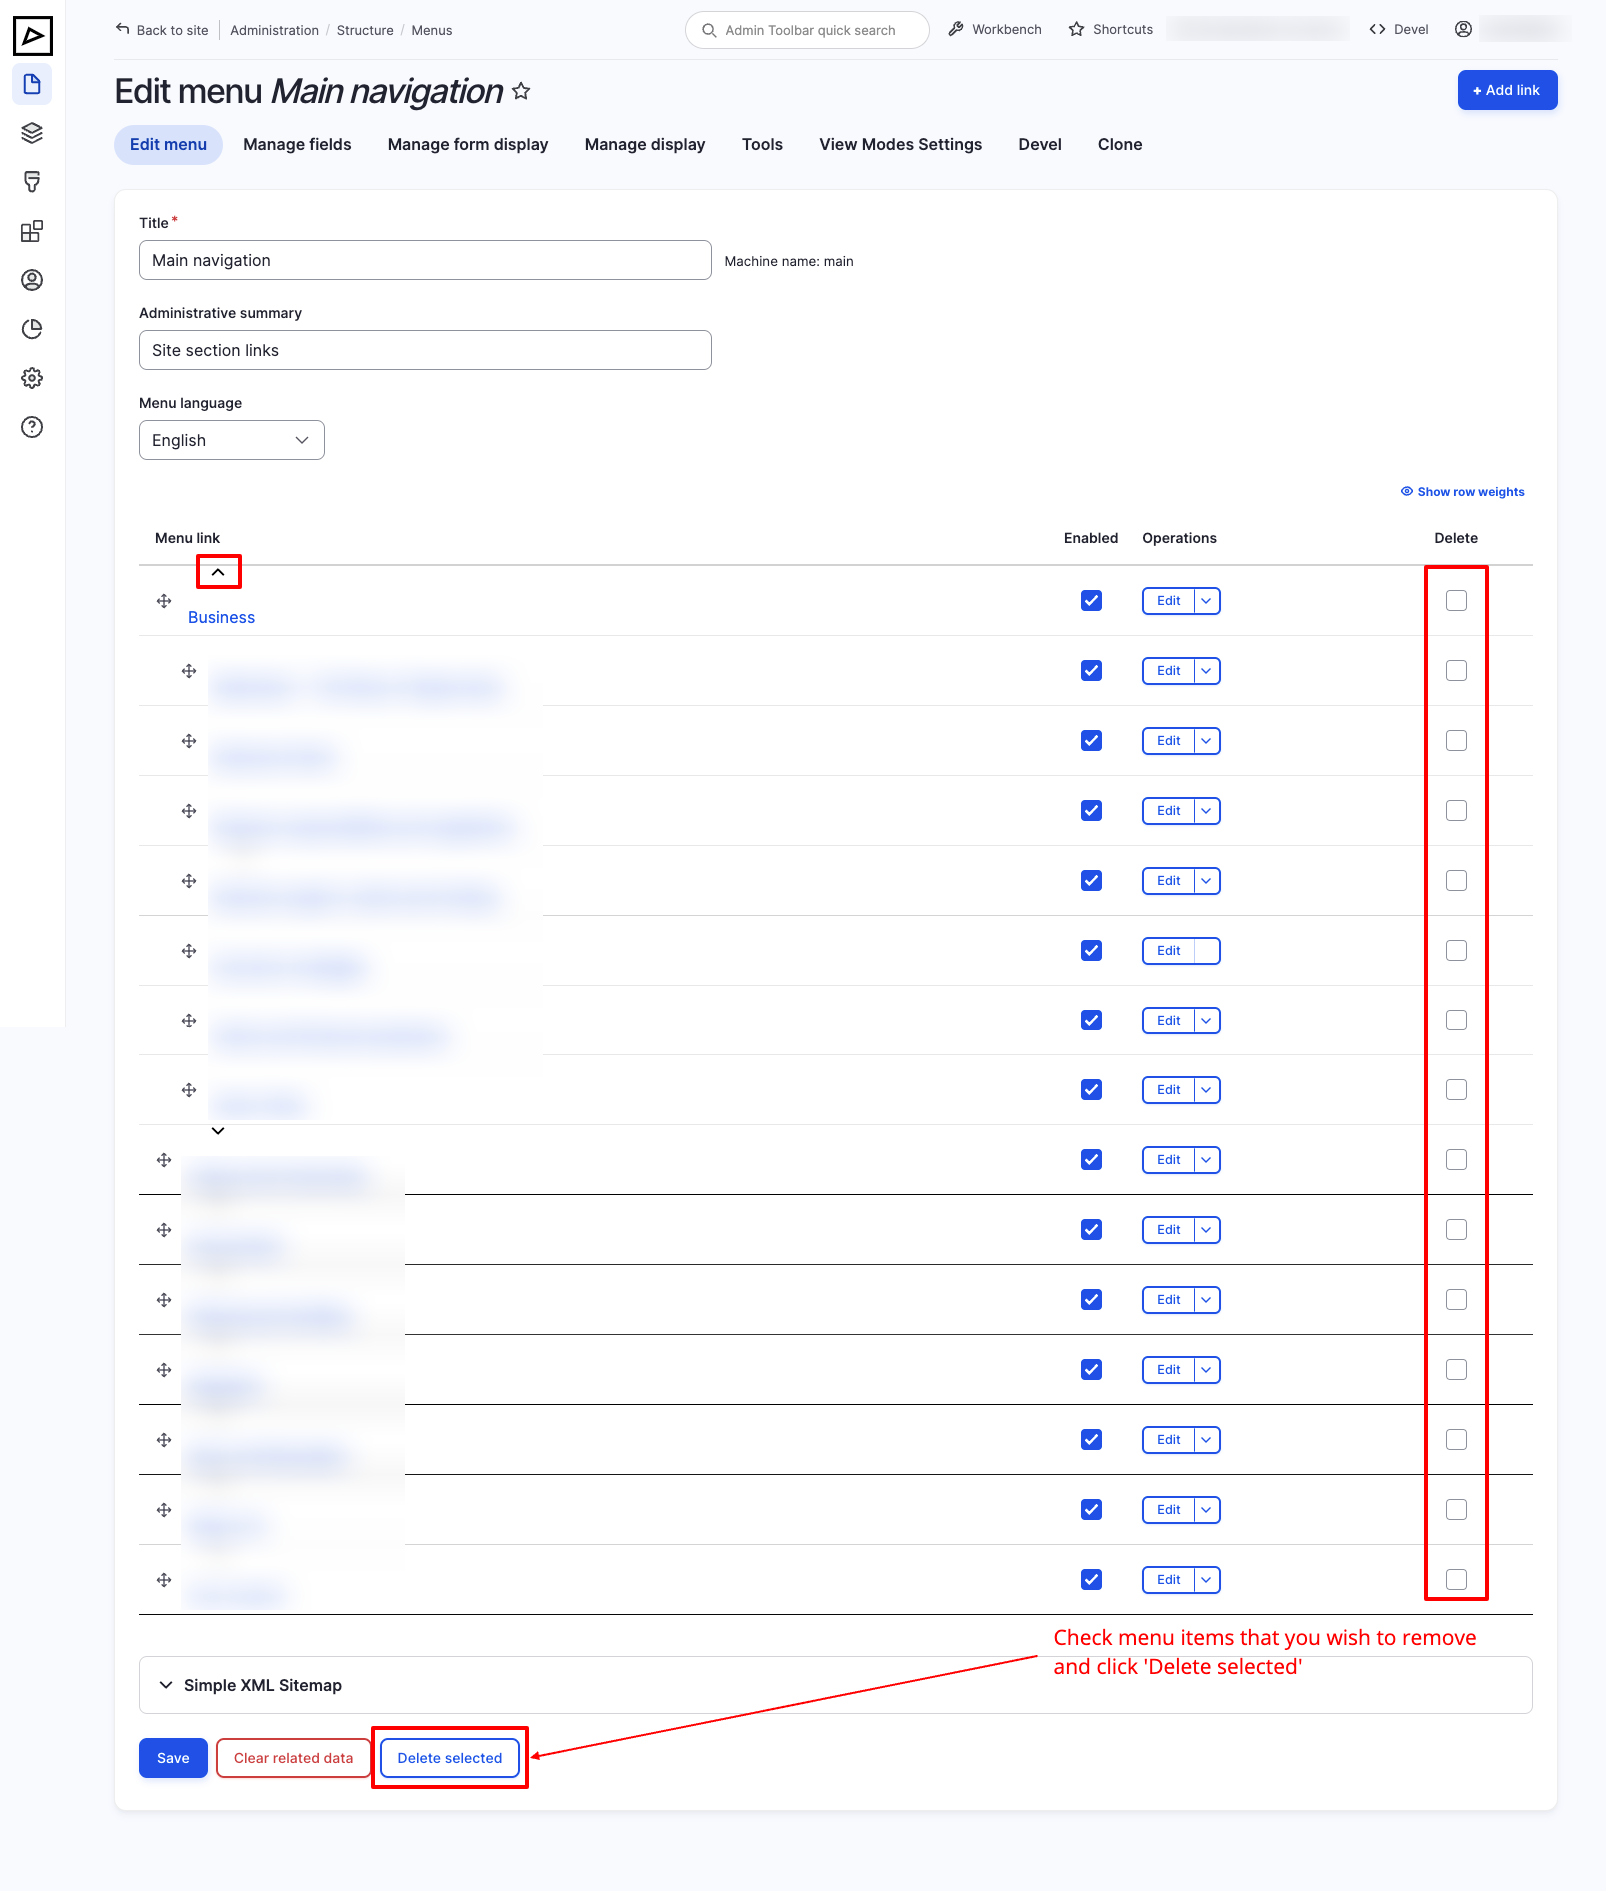Open the Clone tab
The image size is (1606, 1893).
coord(1119,144)
